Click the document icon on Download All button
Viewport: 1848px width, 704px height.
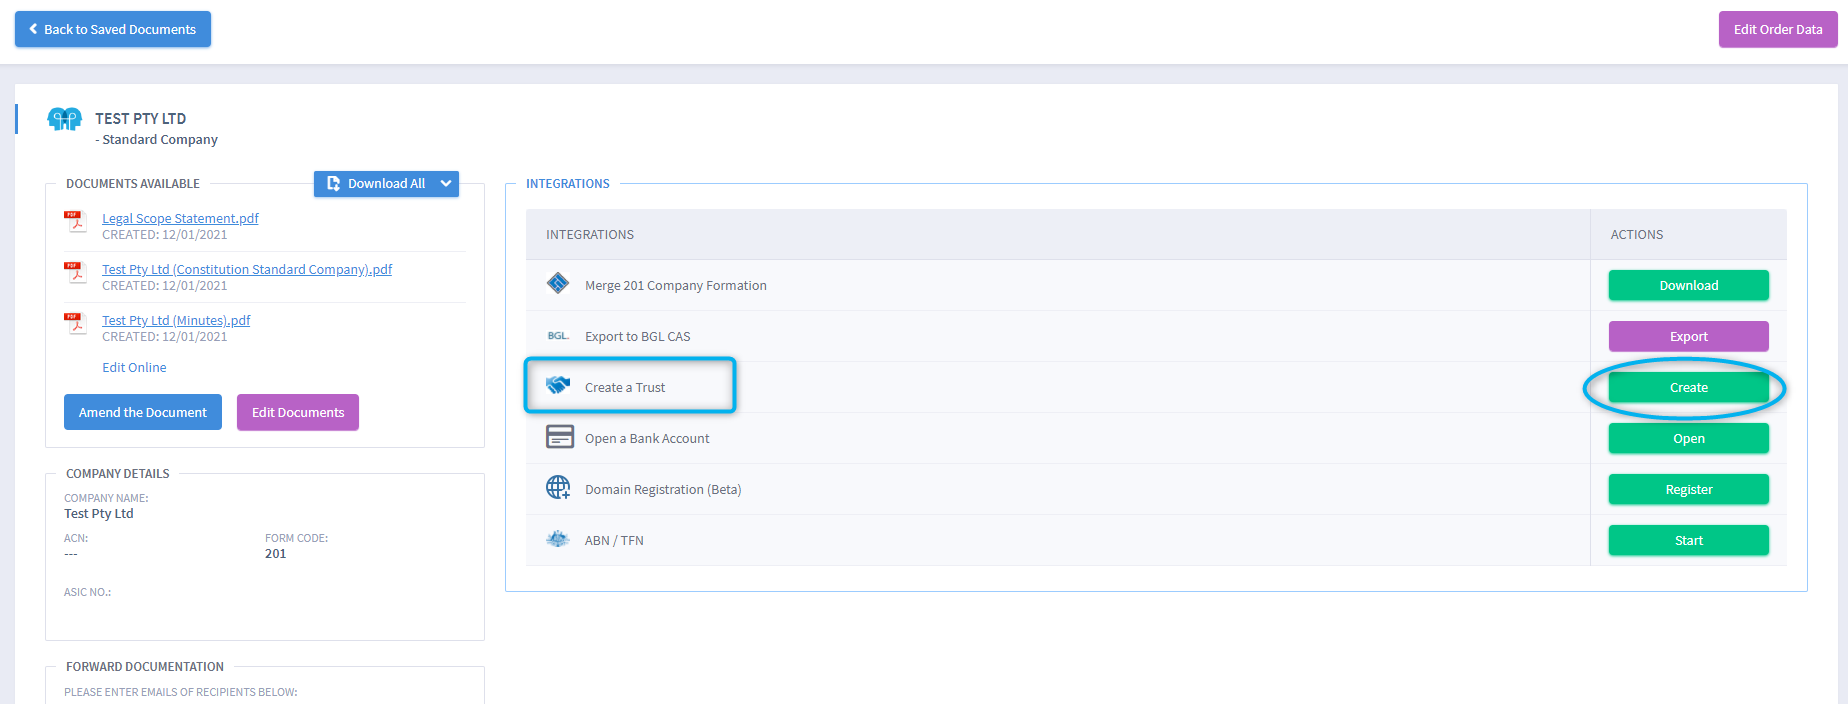[x=334, y=184]
